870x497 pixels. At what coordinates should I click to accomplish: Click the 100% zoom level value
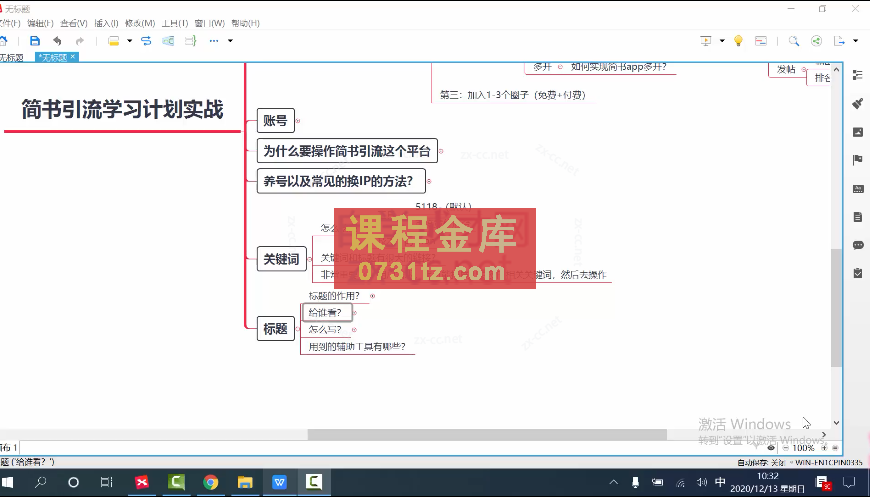pos(803,448)
